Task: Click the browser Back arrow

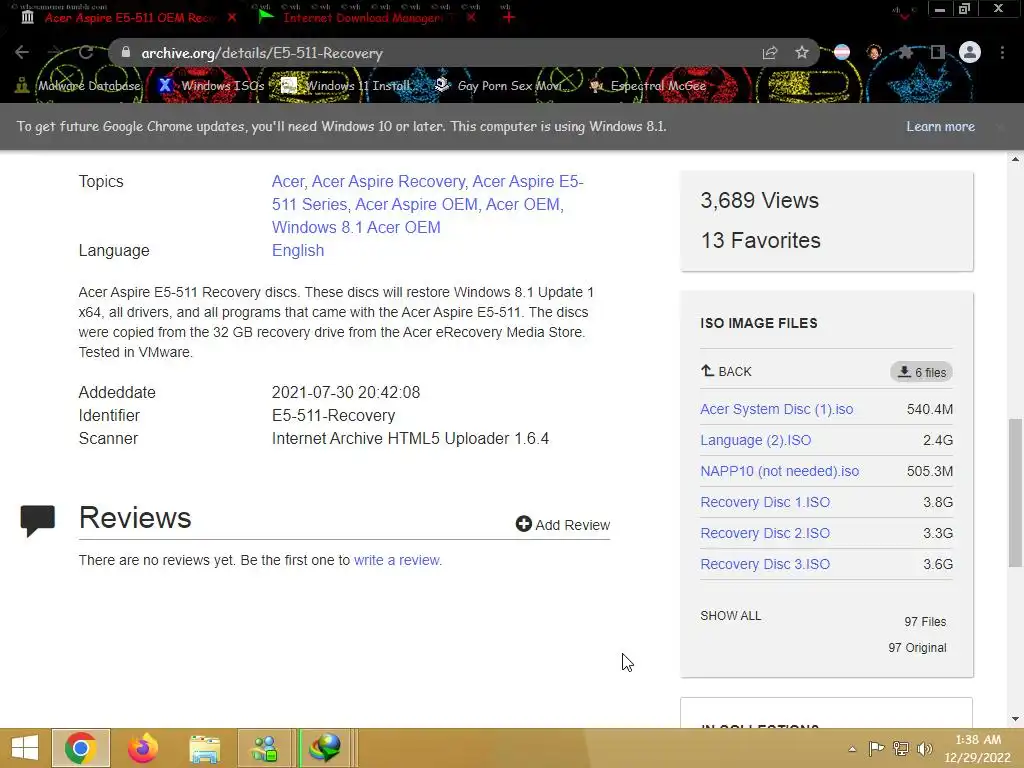Action: point(22,52)
